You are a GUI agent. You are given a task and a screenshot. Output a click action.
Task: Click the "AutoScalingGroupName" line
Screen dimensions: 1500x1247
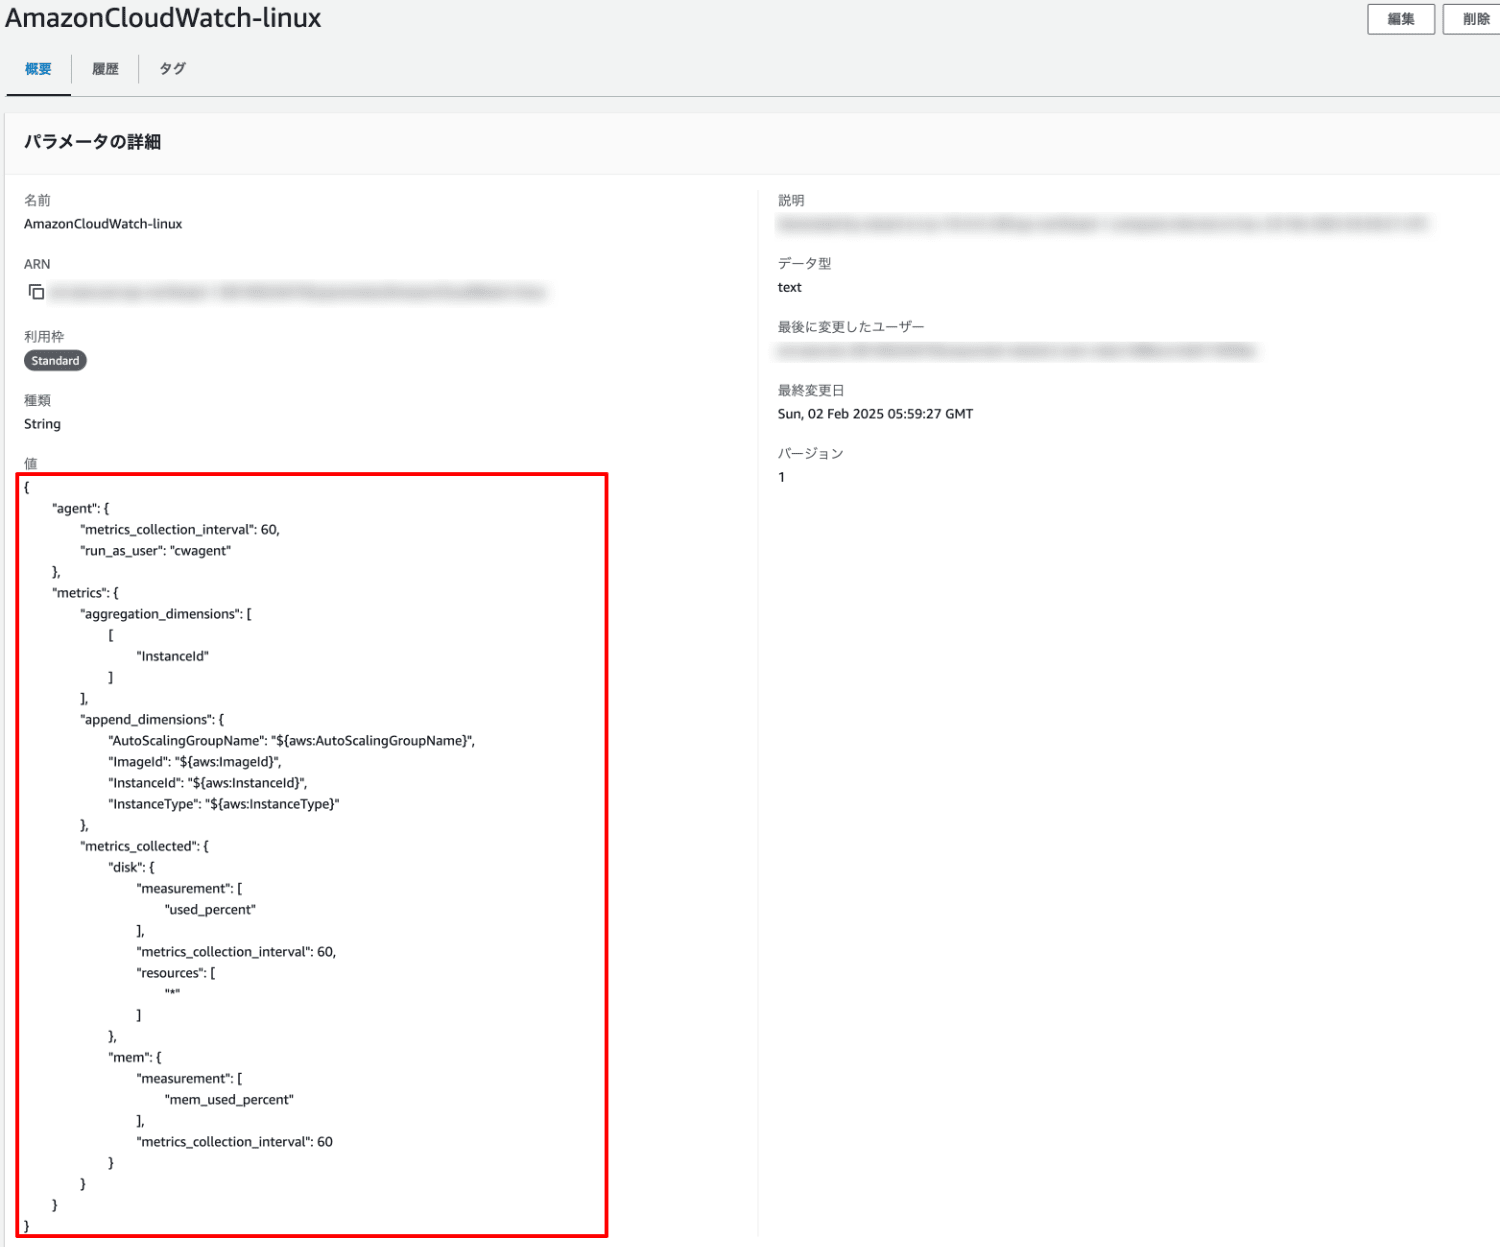click(x=292, y=741)
